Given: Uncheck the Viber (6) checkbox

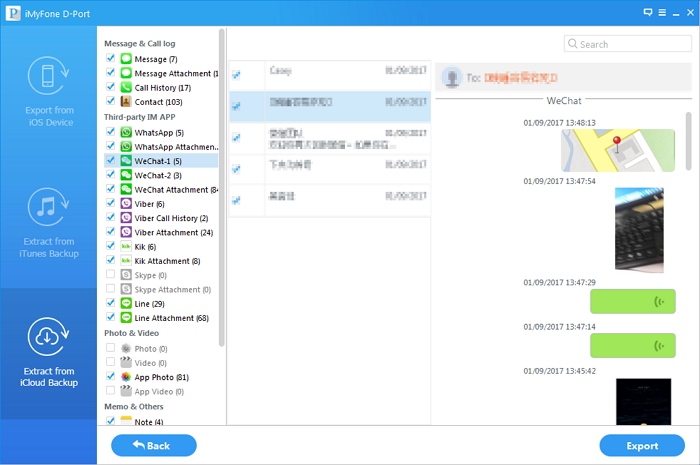Looking at the screenshot, I should tap(110, 203).
